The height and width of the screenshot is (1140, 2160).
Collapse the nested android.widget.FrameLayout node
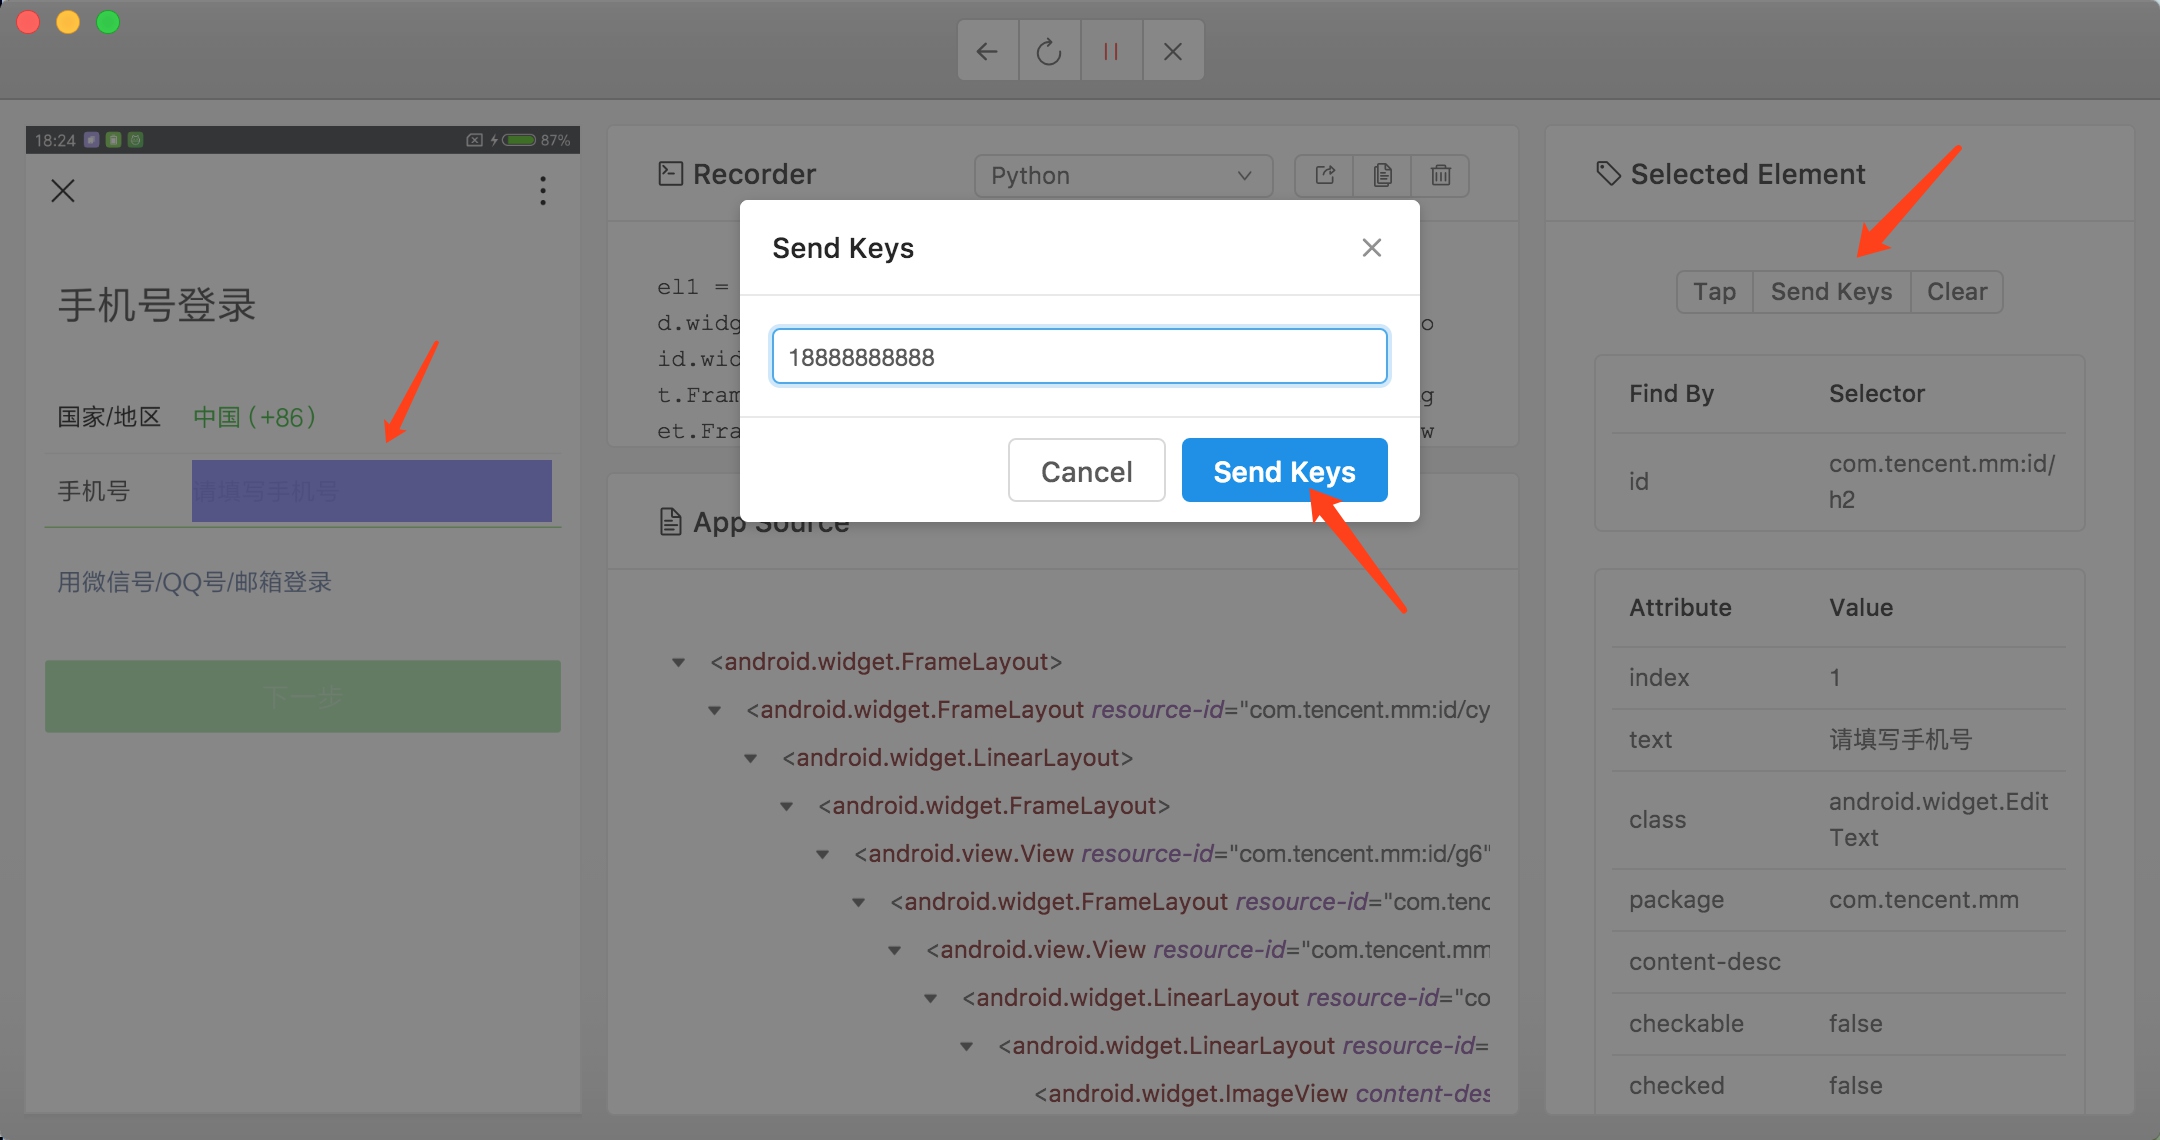[x=787, y=806]
